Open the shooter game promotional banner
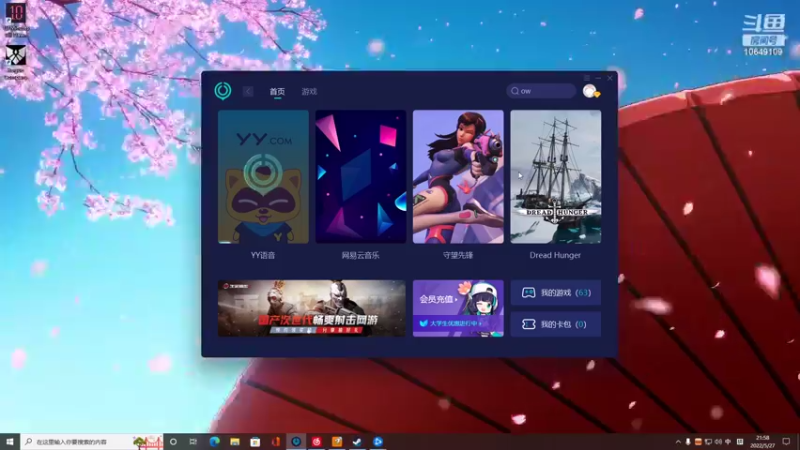Image resolution: width=800 pixels, height=450 pixels. click(312, 308)
